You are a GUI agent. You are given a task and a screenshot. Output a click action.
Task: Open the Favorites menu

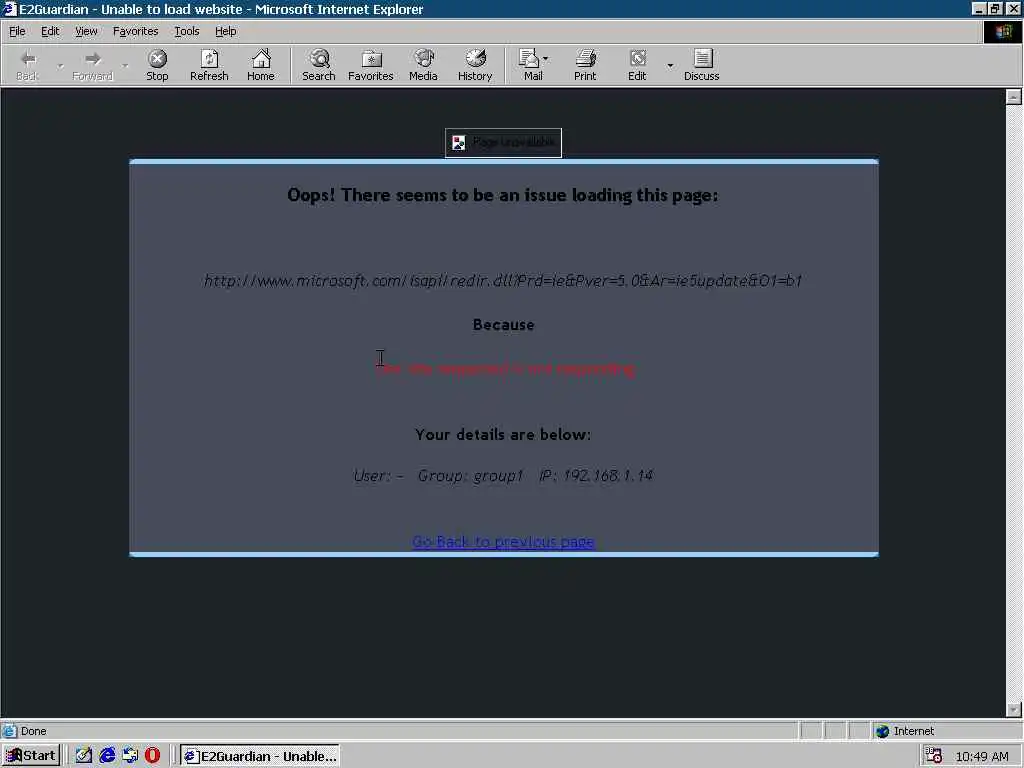[135, 31]
